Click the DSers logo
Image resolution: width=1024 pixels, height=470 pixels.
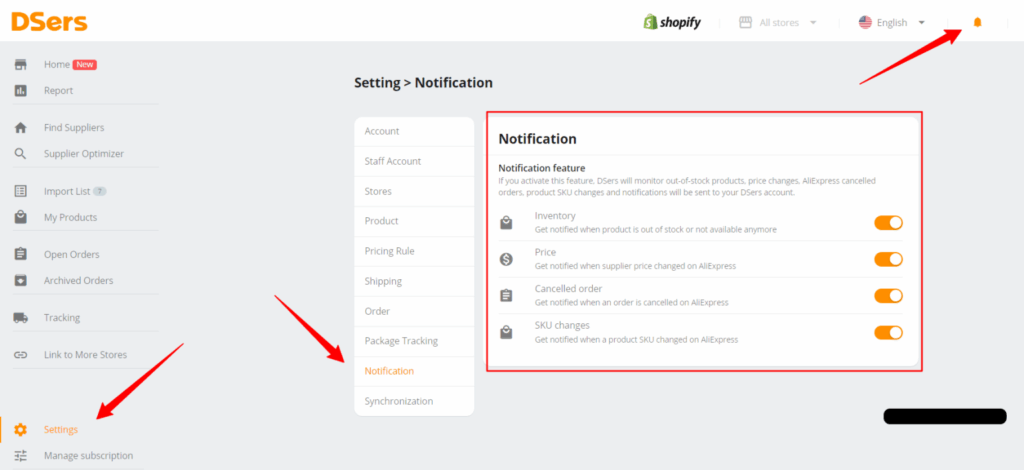(x=49, y=22)
